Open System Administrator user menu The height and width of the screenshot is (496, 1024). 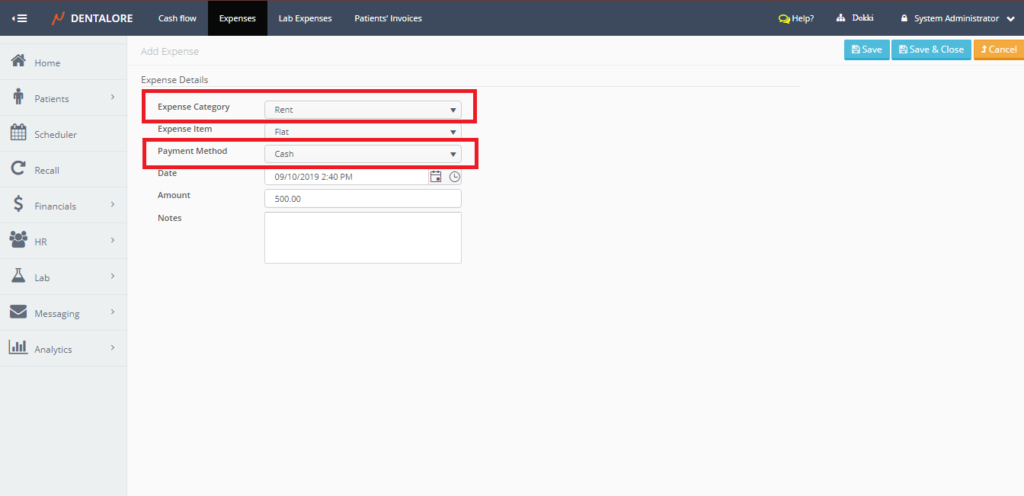pos(958,18)
